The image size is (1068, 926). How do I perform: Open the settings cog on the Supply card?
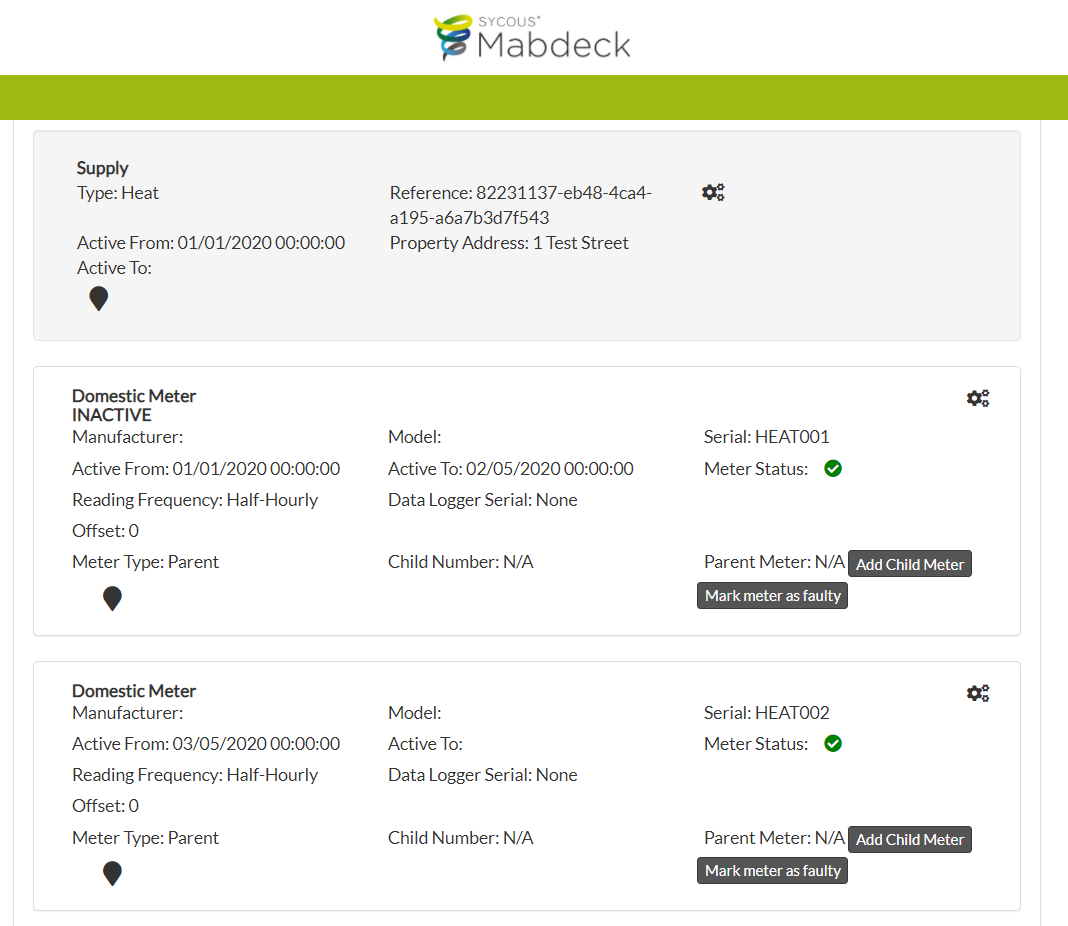pyautogui.click(x=713, y=192)
